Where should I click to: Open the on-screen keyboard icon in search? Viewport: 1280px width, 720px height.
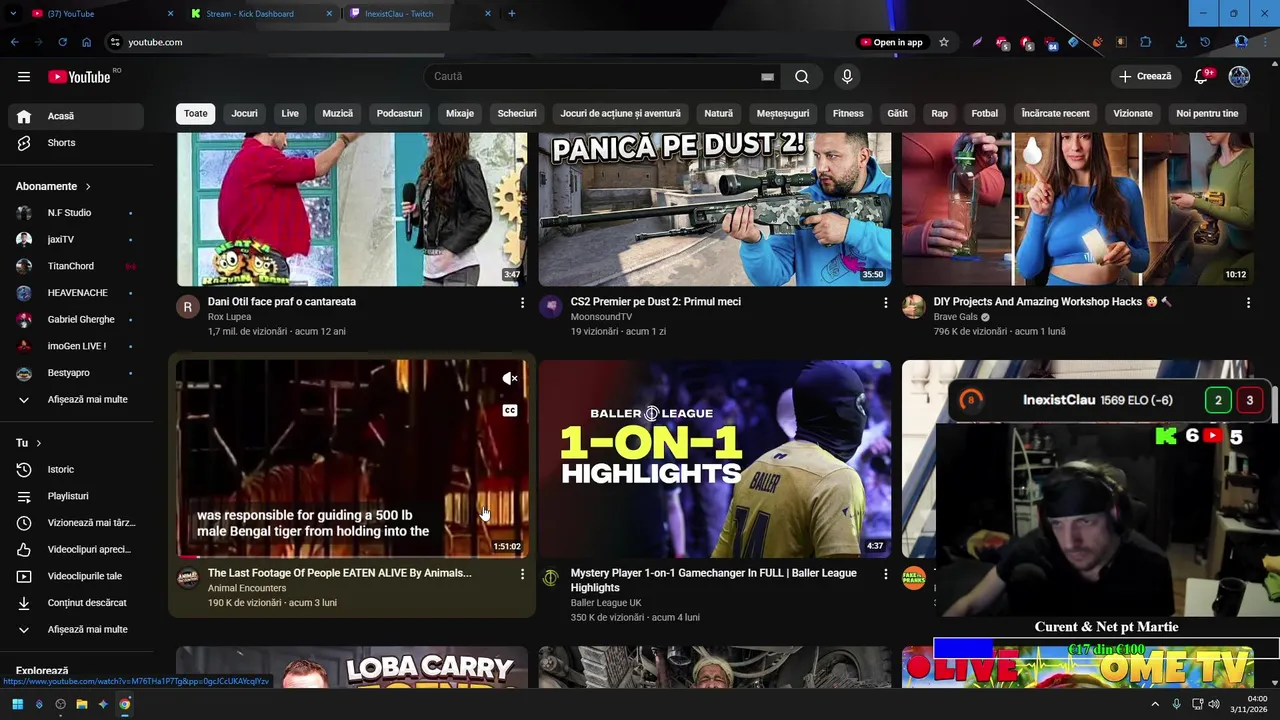767,77
